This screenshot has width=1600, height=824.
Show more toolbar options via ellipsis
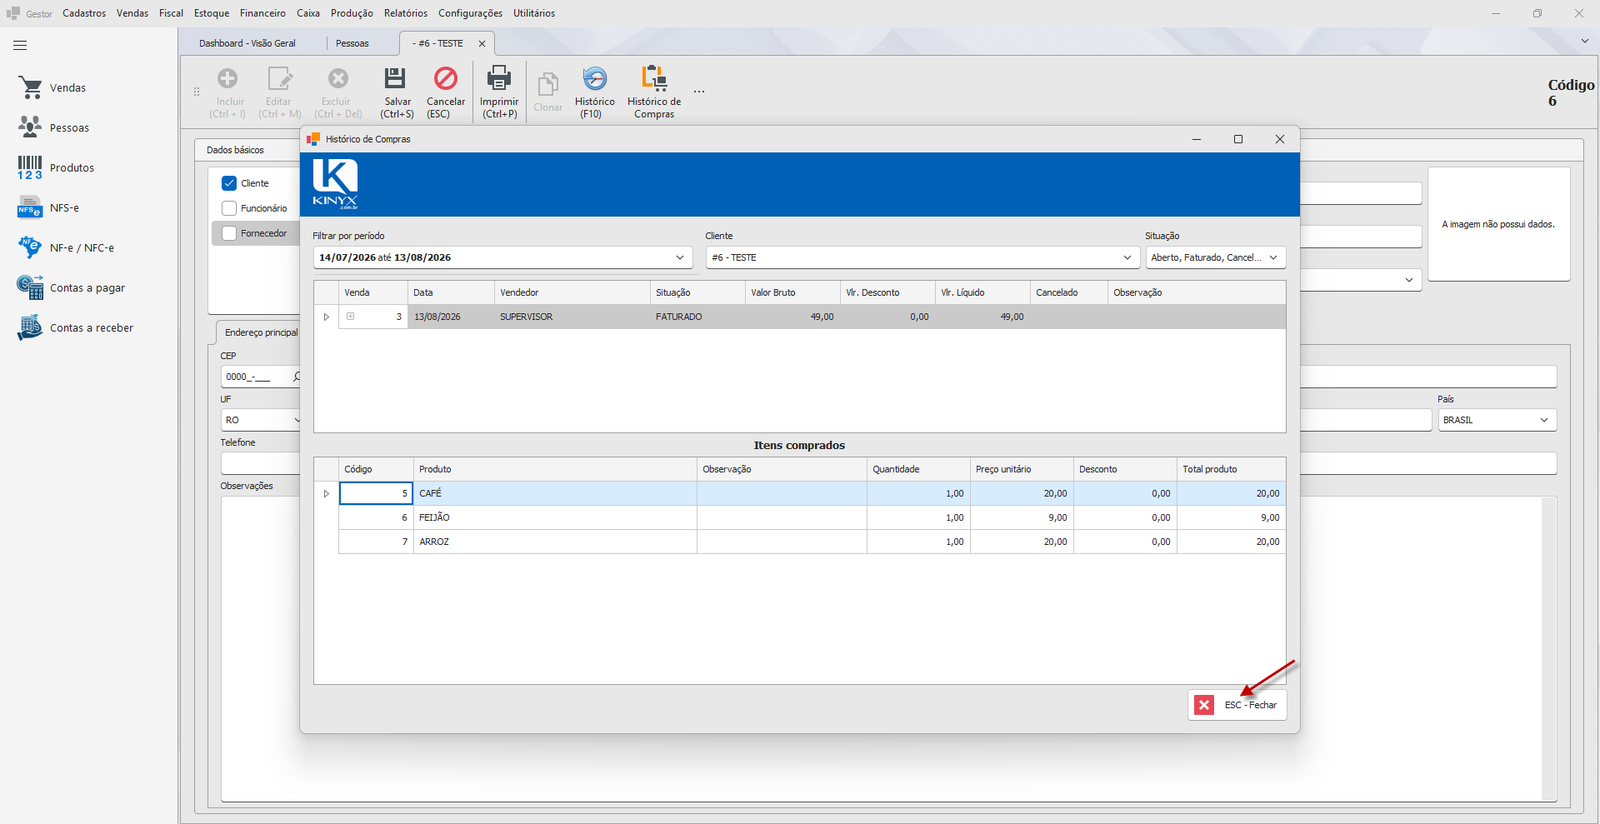(699, 91)
